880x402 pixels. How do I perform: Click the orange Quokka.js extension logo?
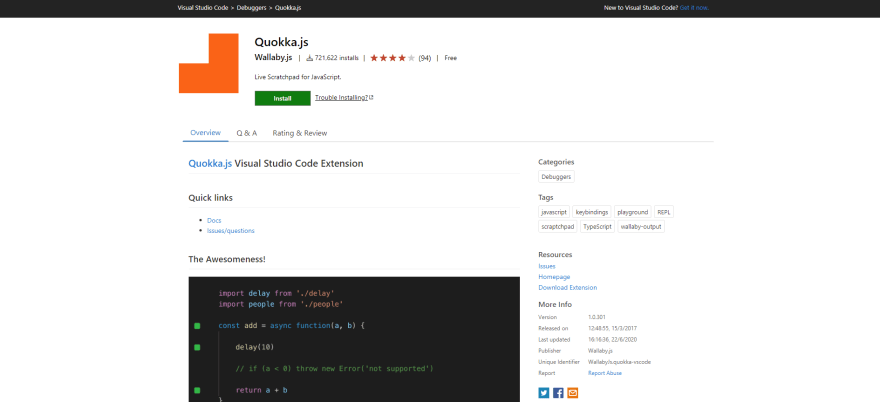click(209, 63)
